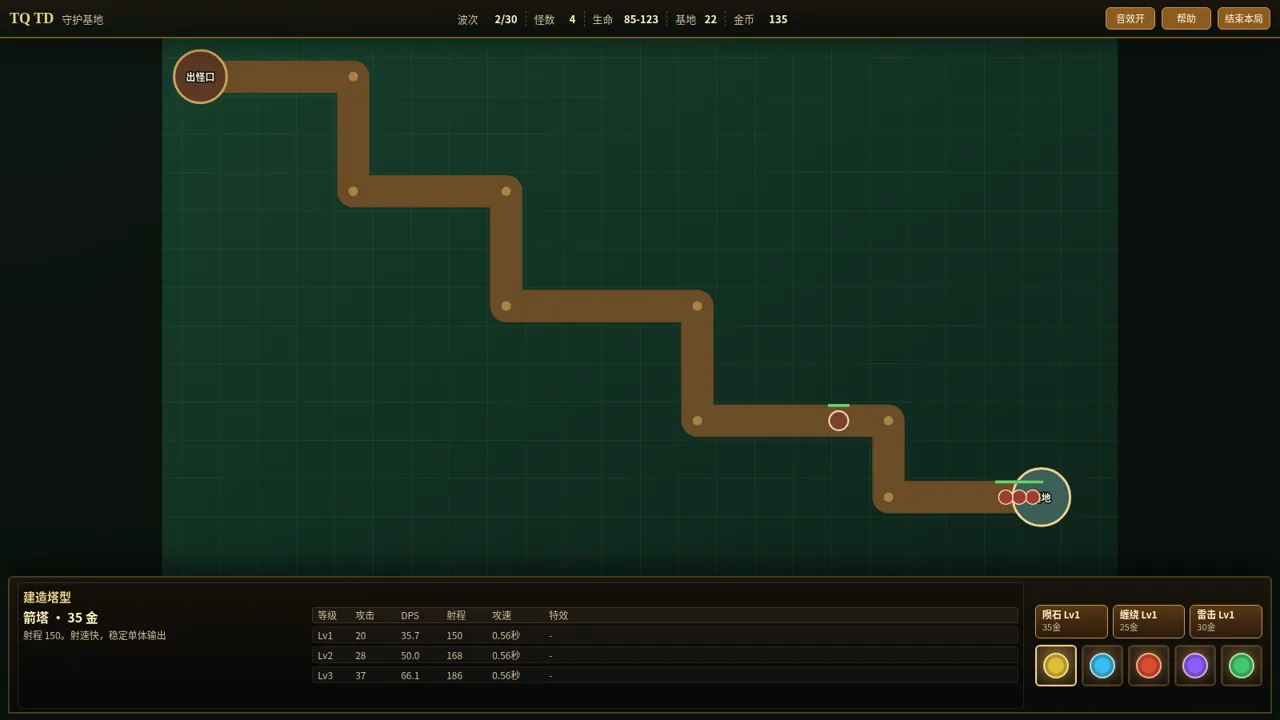Click the 攻速 column header
The width and height of the screenshot is (1280, 720).
point(501,616)
